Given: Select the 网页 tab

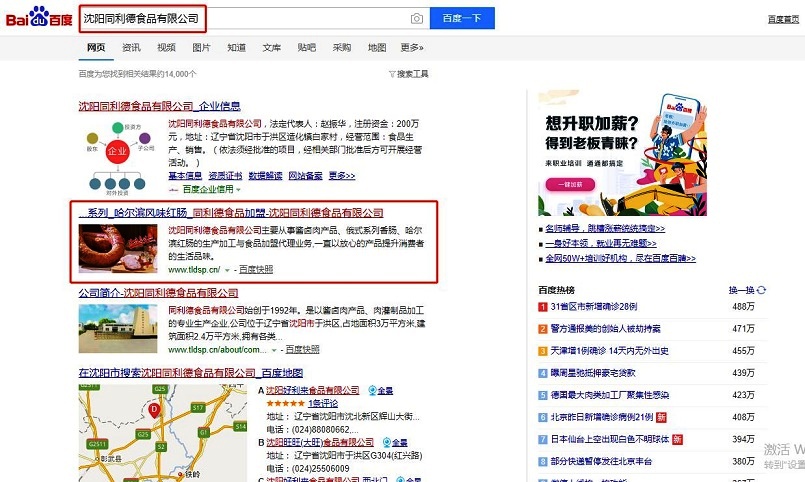Looking at the screenshot, I should [96, 47].
